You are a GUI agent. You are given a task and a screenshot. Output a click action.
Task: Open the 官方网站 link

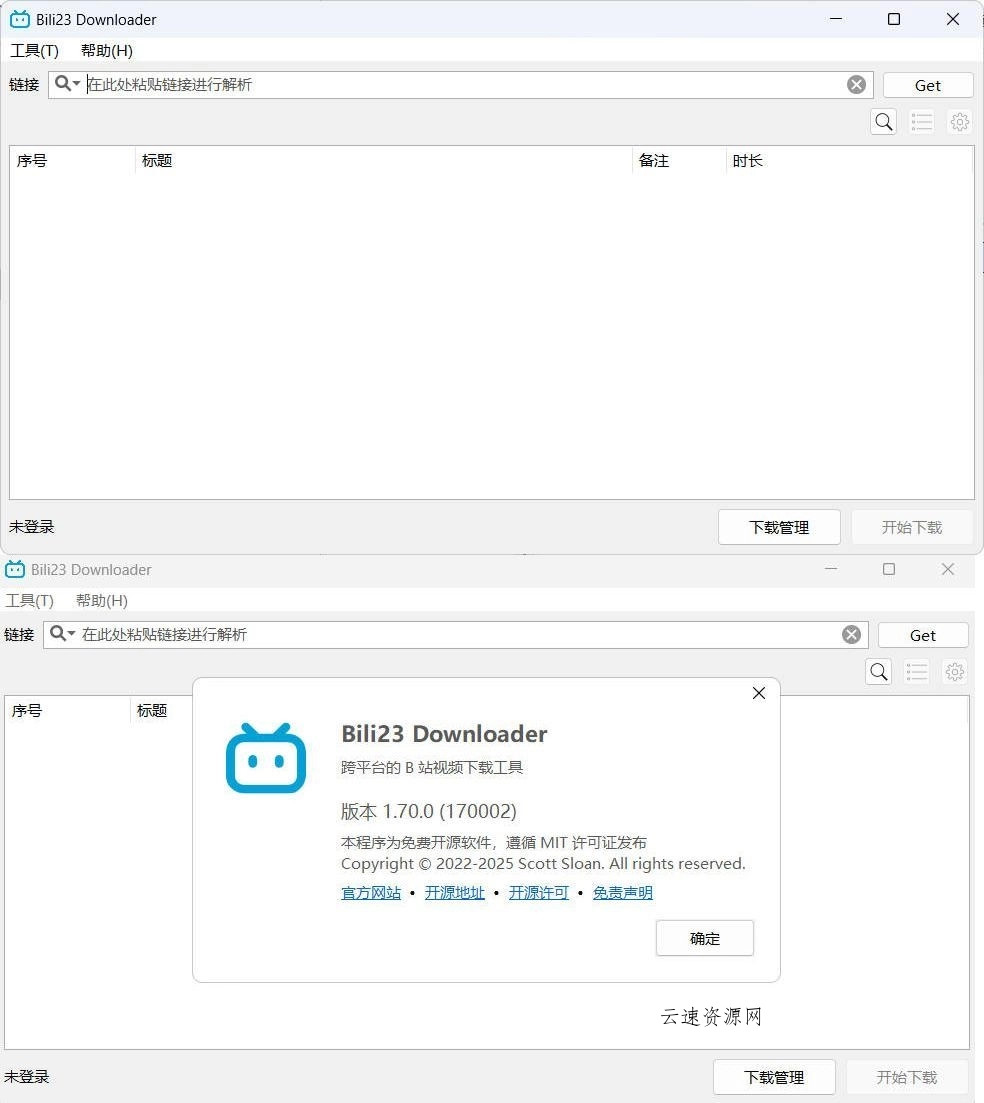[x=370, y=892]
